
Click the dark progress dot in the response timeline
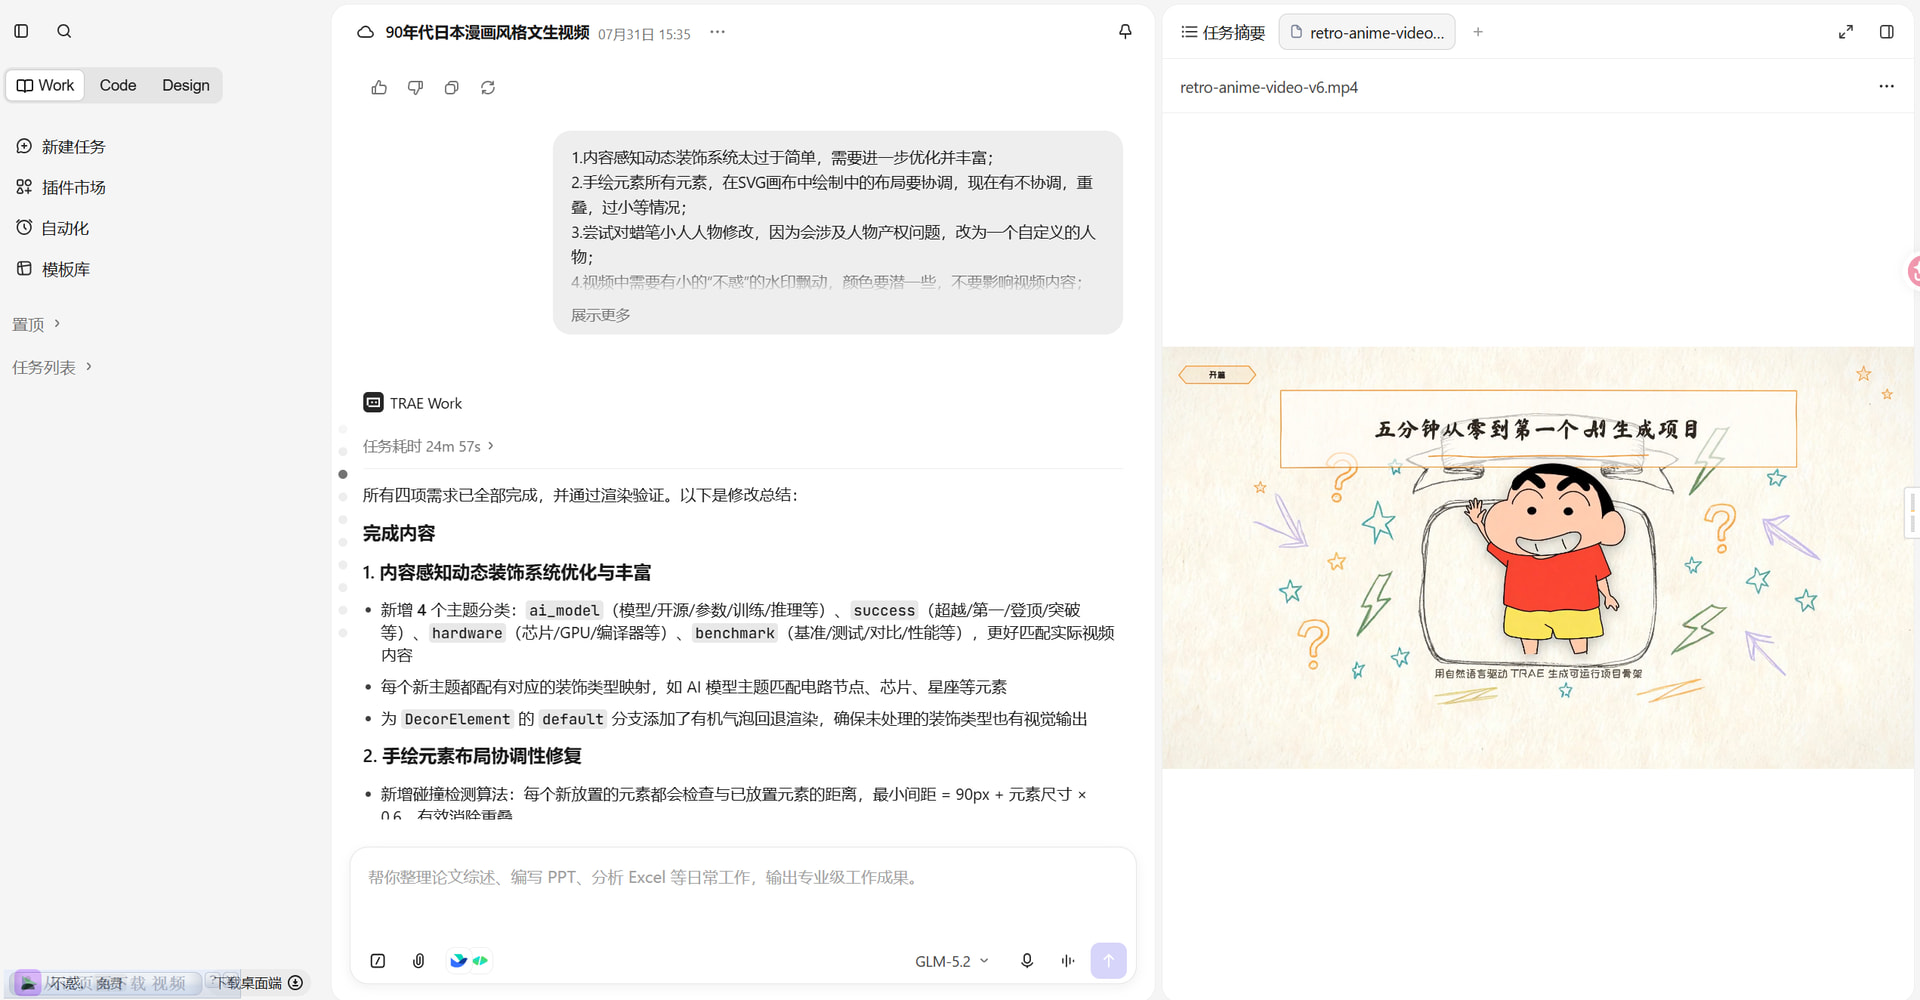tap(343, 474)
